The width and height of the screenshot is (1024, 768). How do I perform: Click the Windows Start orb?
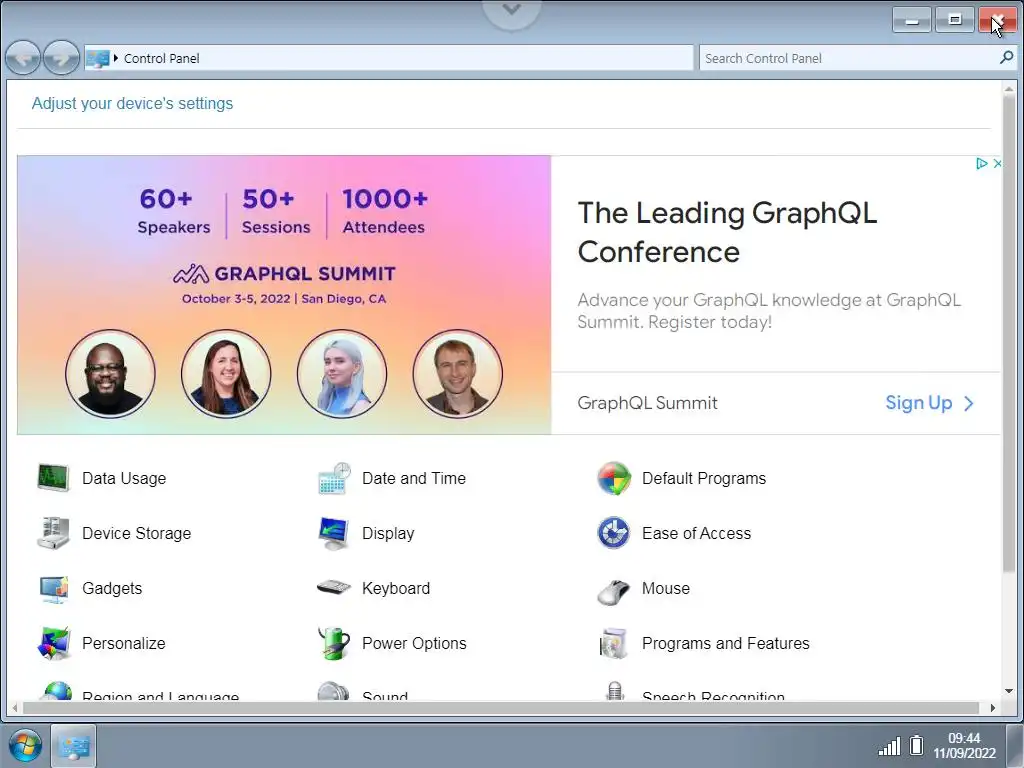pyautogui.click(x=25, y=744)
